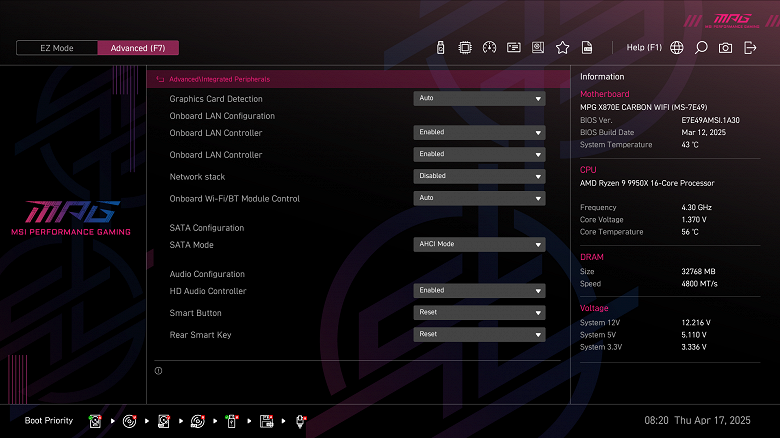
Task: Click the 4800 MT/s speed value
Action: tap(699, 284)
